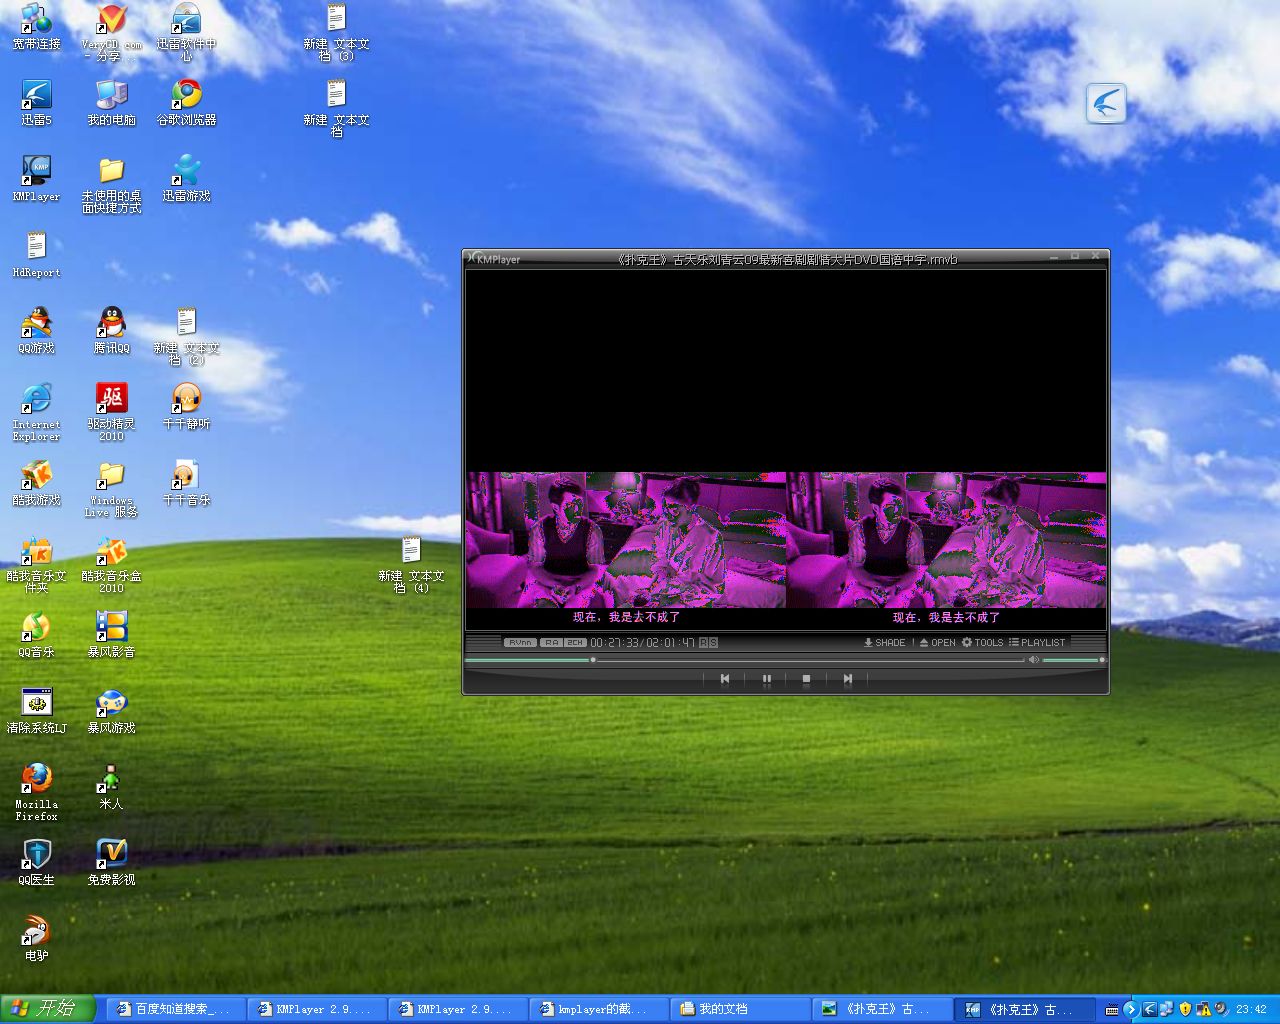Screen dimensions: 1280x1024
Task: Skip to the next track in KMPlayer
Action: (x=848, y=679)
